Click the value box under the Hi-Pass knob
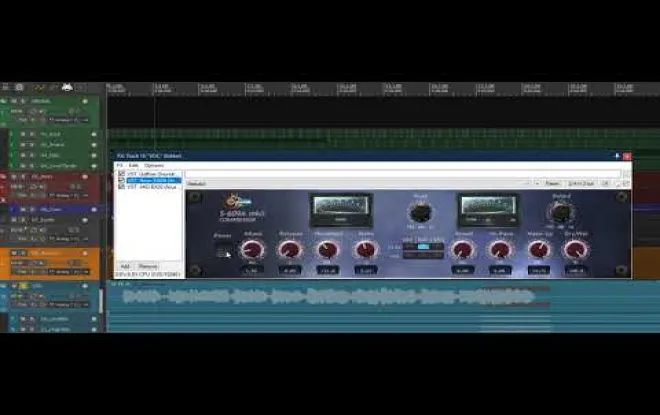660x415 pixels. pyautogui.click(x=500, y=270)
